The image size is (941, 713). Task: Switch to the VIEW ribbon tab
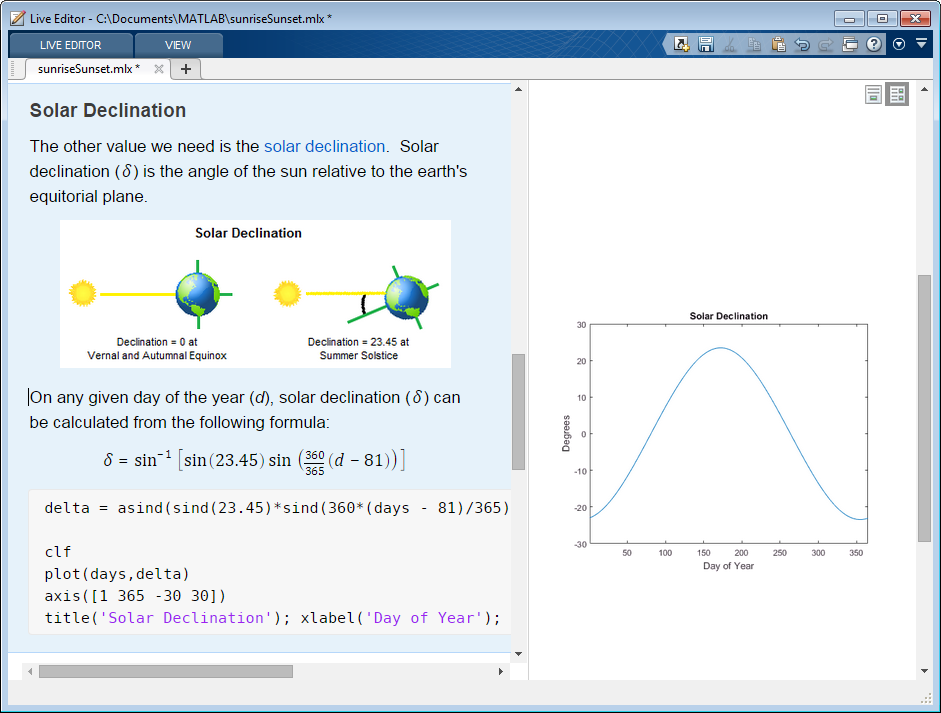pos(178,44)
